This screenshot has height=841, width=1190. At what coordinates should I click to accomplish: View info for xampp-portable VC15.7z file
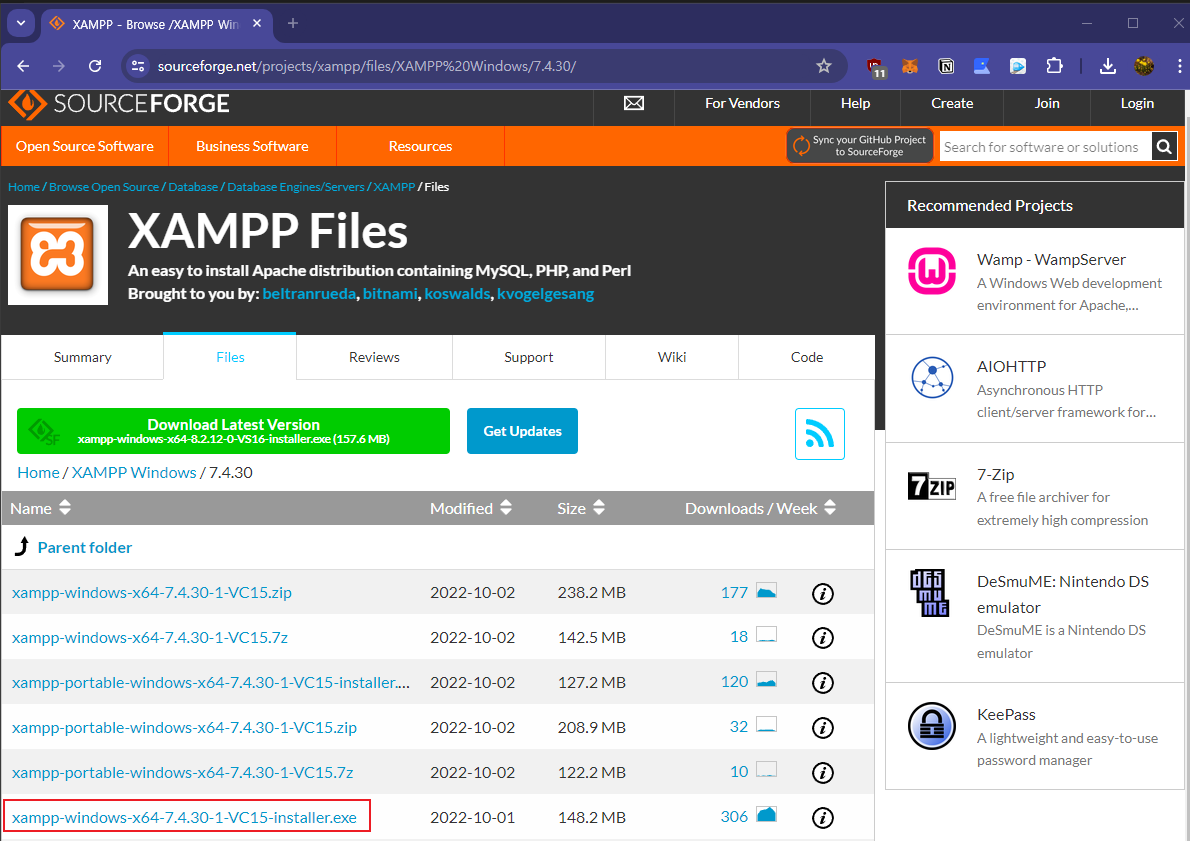coord(823,772)
